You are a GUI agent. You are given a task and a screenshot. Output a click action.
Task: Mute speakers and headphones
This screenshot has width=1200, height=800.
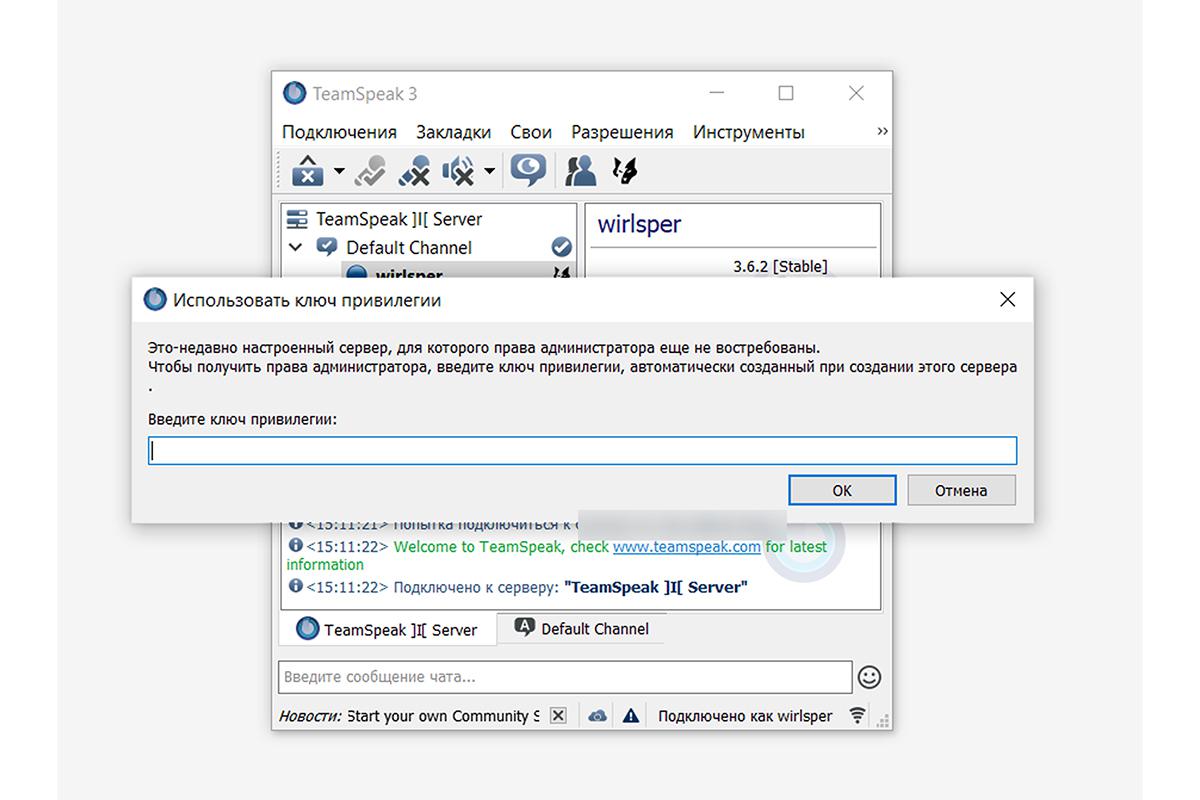tap(460, 170)
